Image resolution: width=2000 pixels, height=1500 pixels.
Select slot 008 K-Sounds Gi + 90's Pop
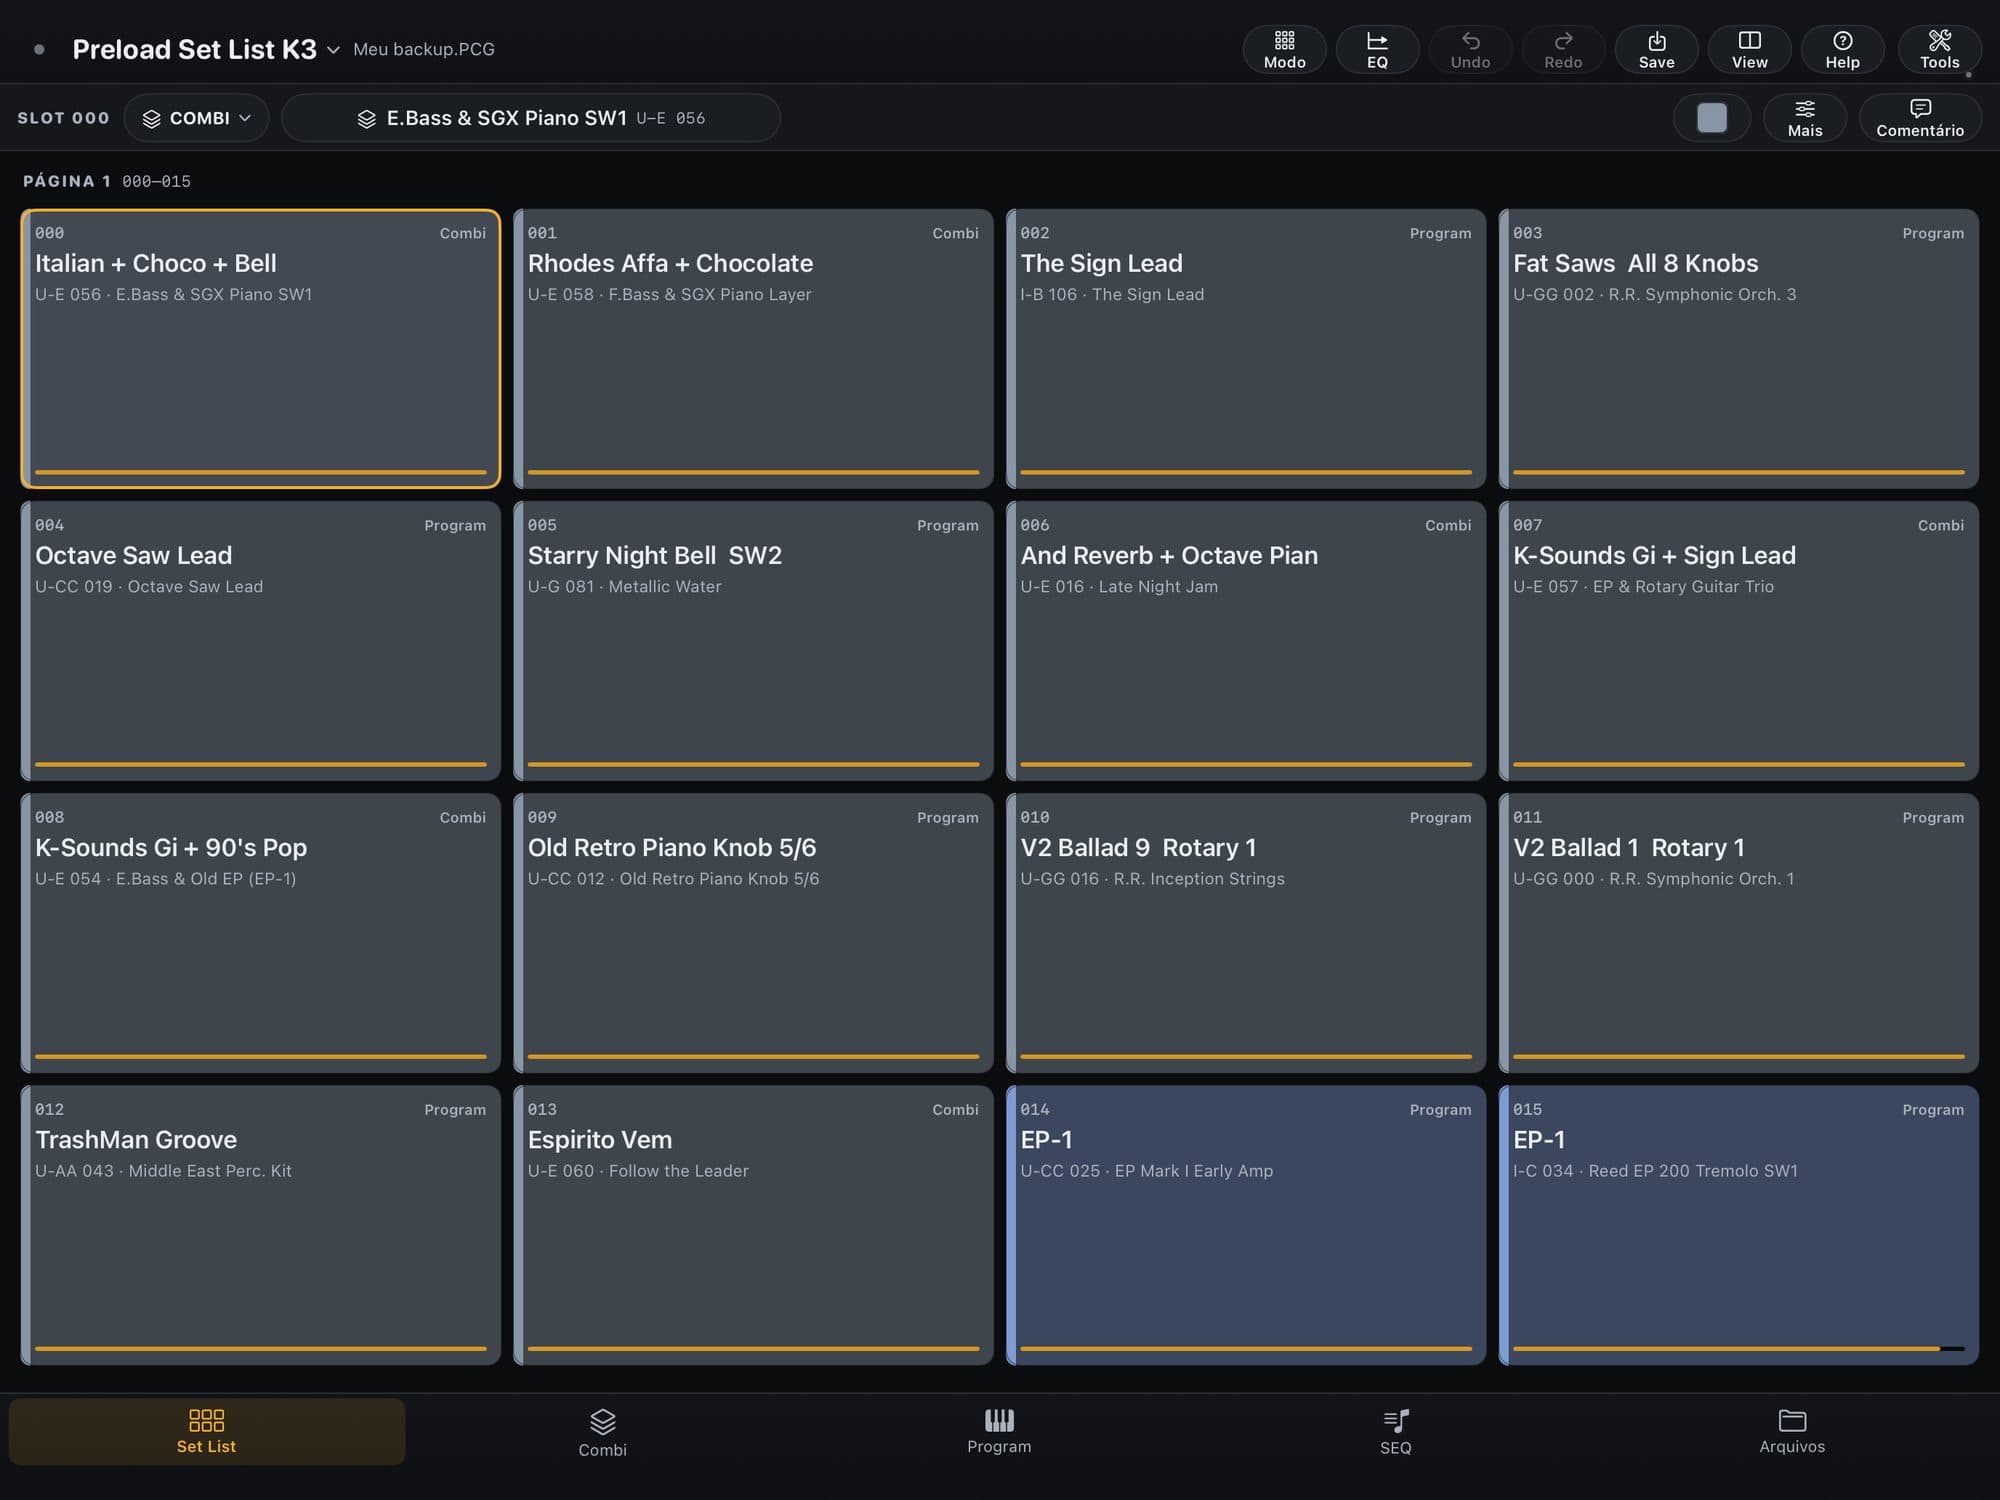pos(260,932)
